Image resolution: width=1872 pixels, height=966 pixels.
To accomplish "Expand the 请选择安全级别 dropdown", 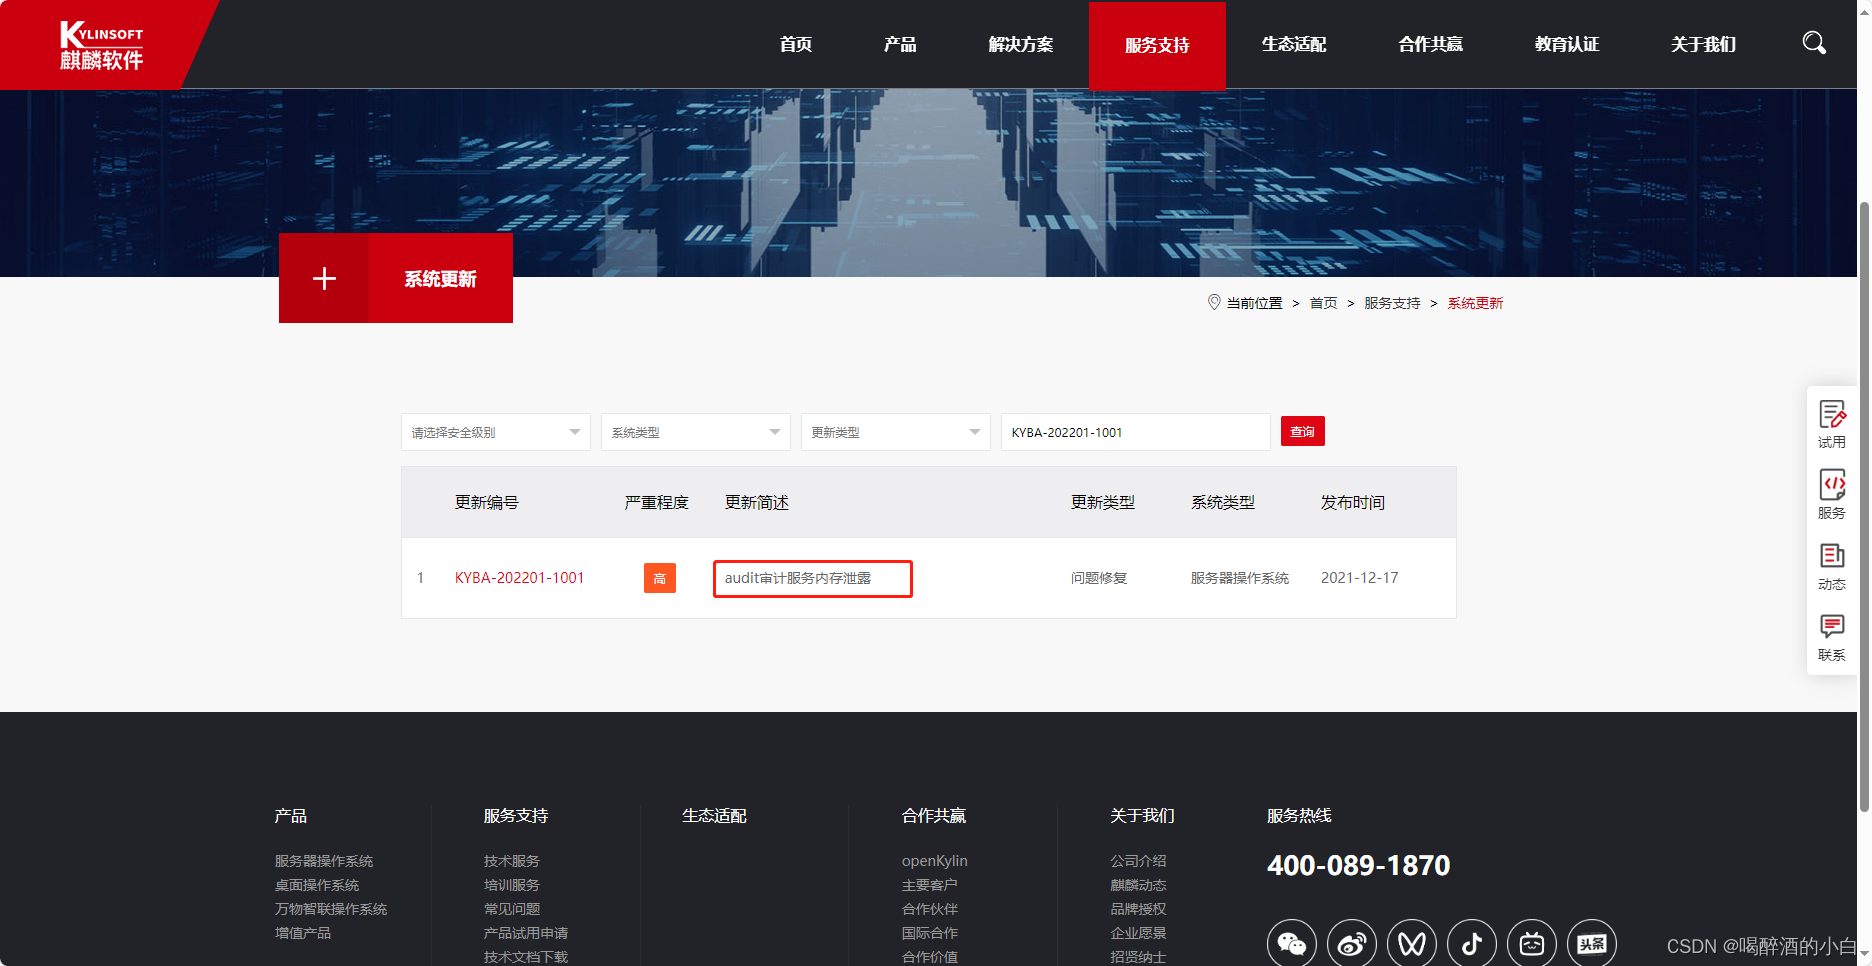I will 495,431.
